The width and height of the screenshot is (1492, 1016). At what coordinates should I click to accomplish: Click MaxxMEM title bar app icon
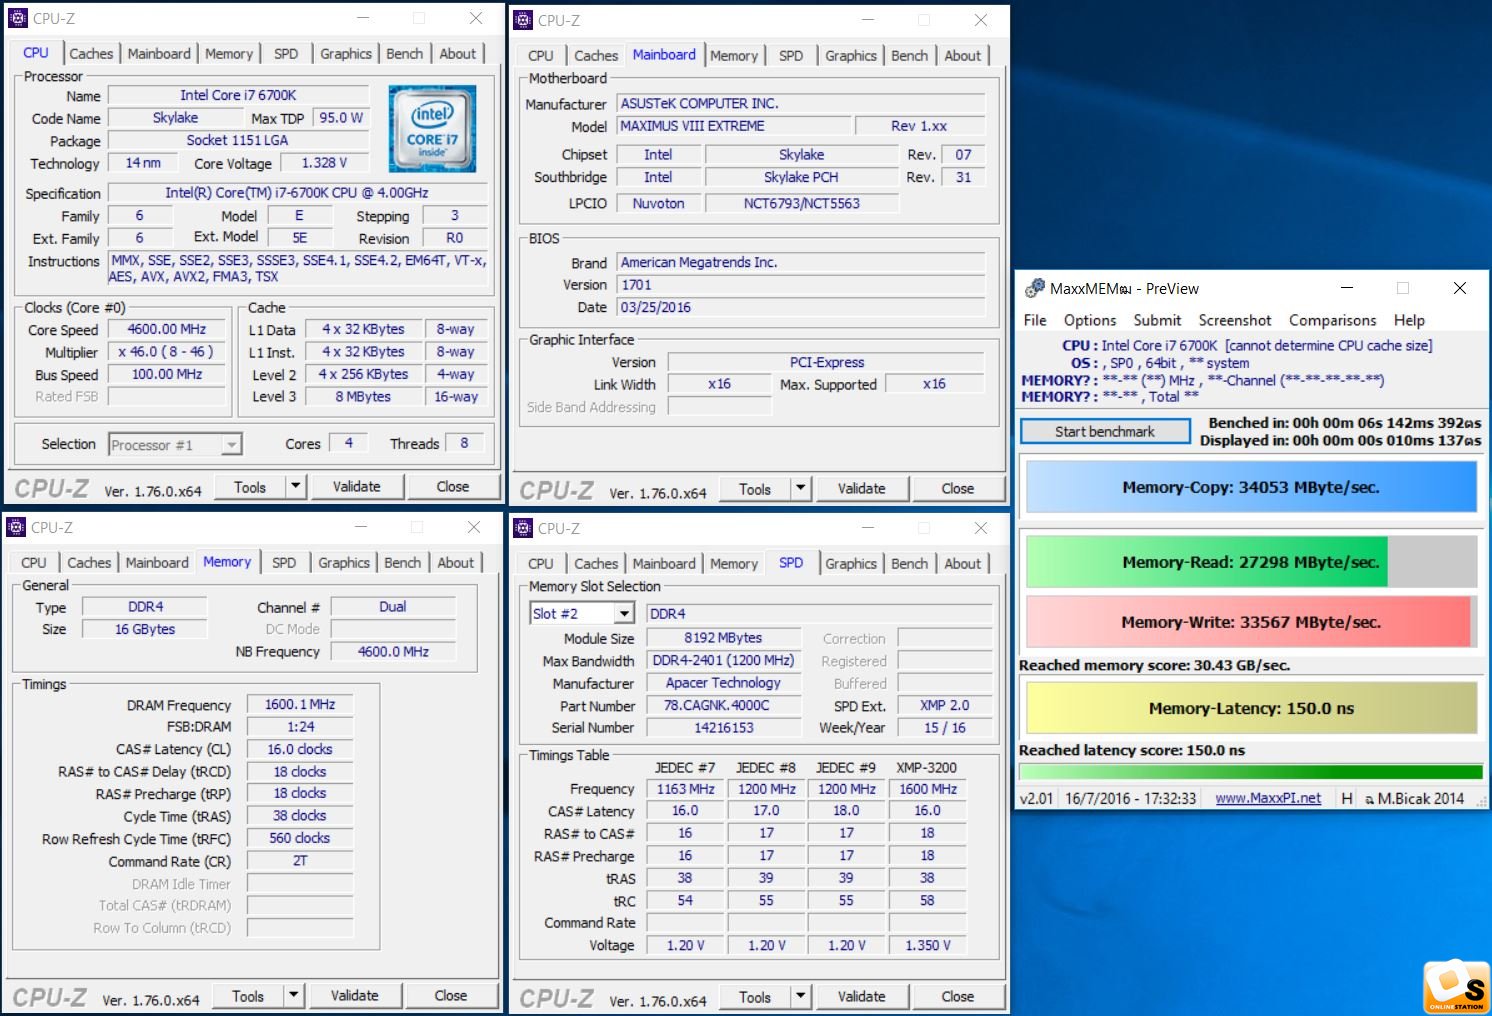pos(1035,288)
